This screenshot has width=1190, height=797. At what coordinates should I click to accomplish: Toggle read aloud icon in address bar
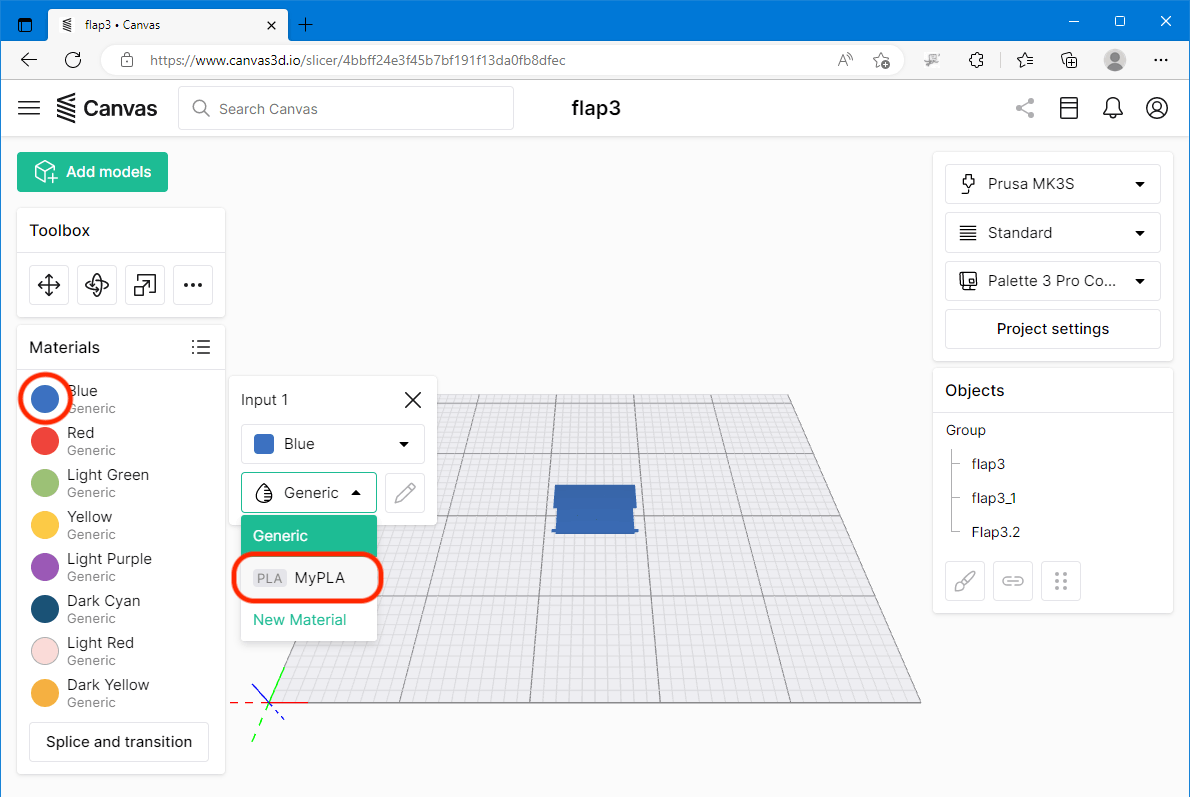click(845, 61)
